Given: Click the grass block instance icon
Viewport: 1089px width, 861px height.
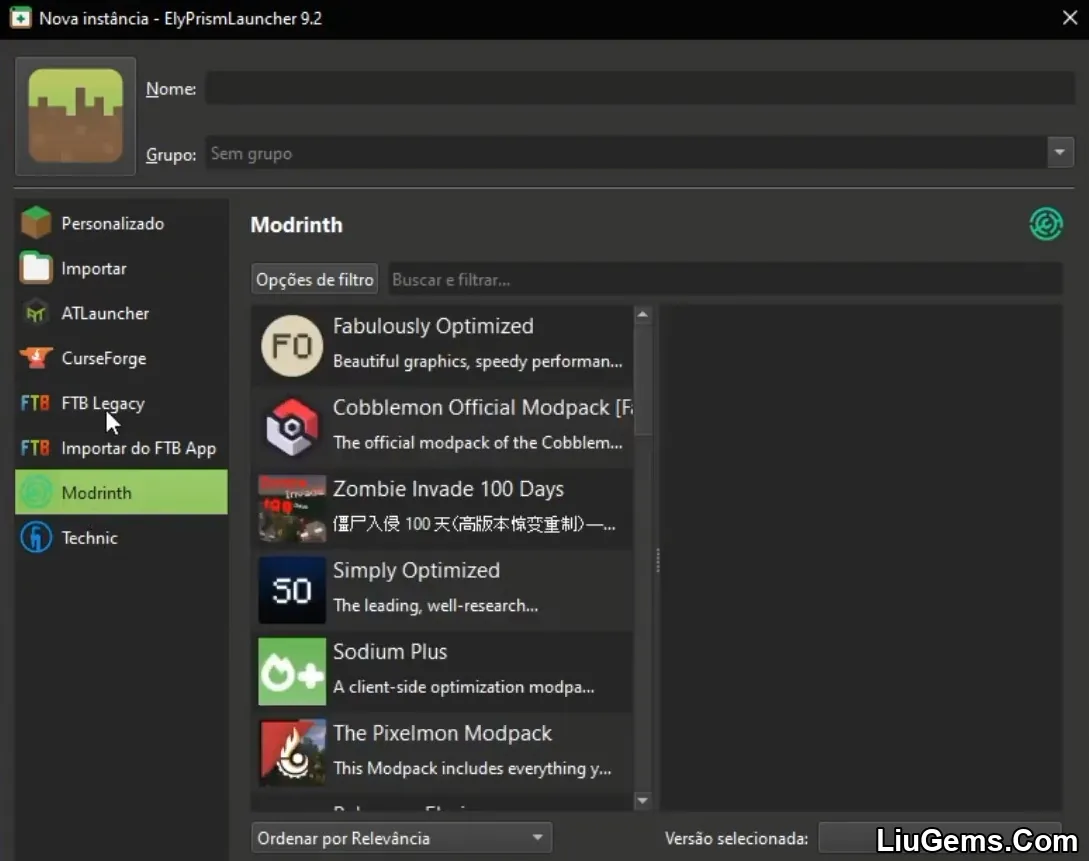Looking at the screenshot, I should 76,116.
